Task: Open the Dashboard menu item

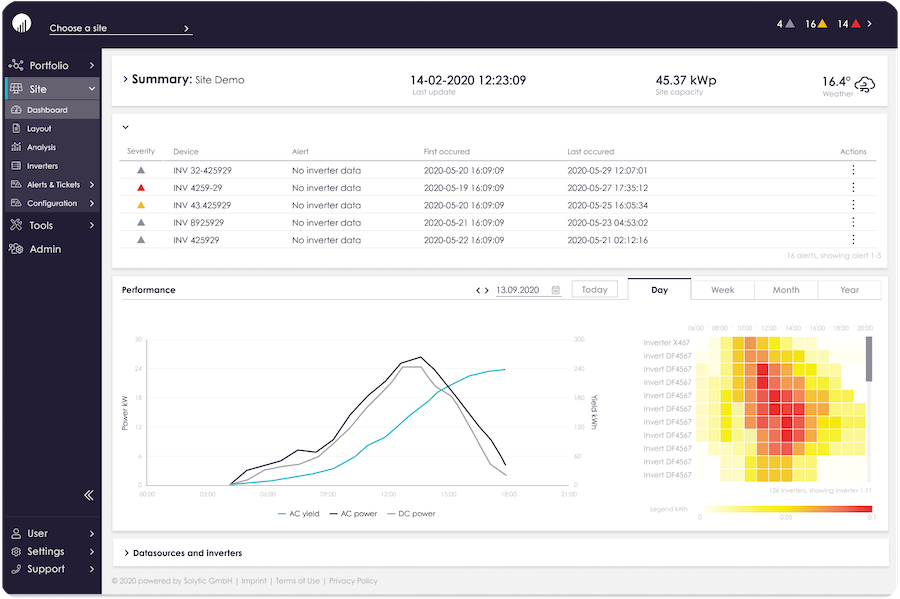Action: (x=52, y=110)
